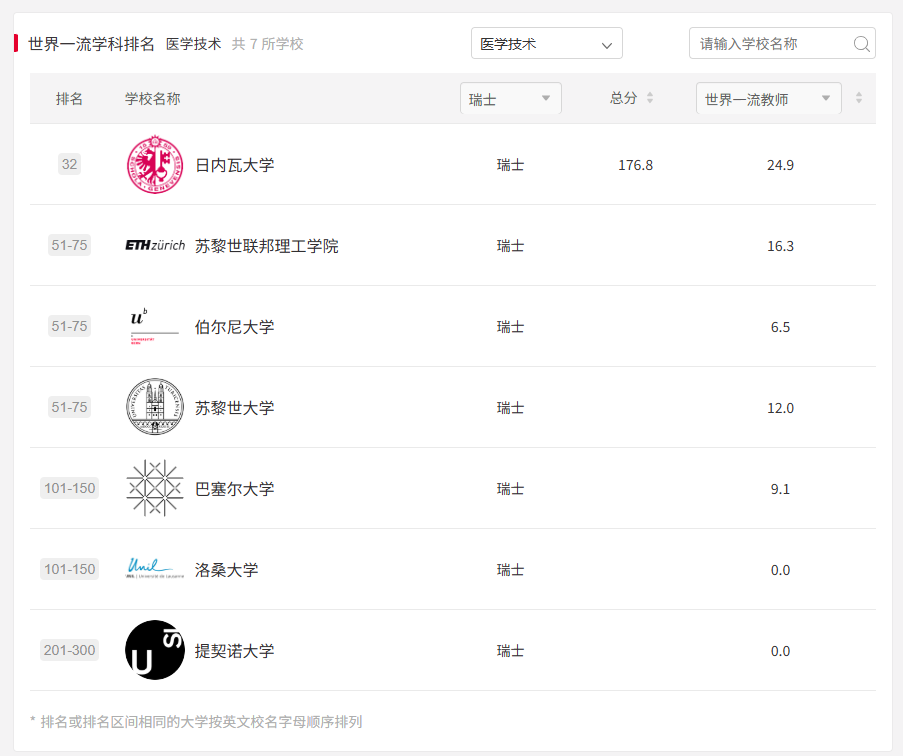Open 提契诺大学 link
This screenshot has width=903, height=756.
tap(234, 651)
